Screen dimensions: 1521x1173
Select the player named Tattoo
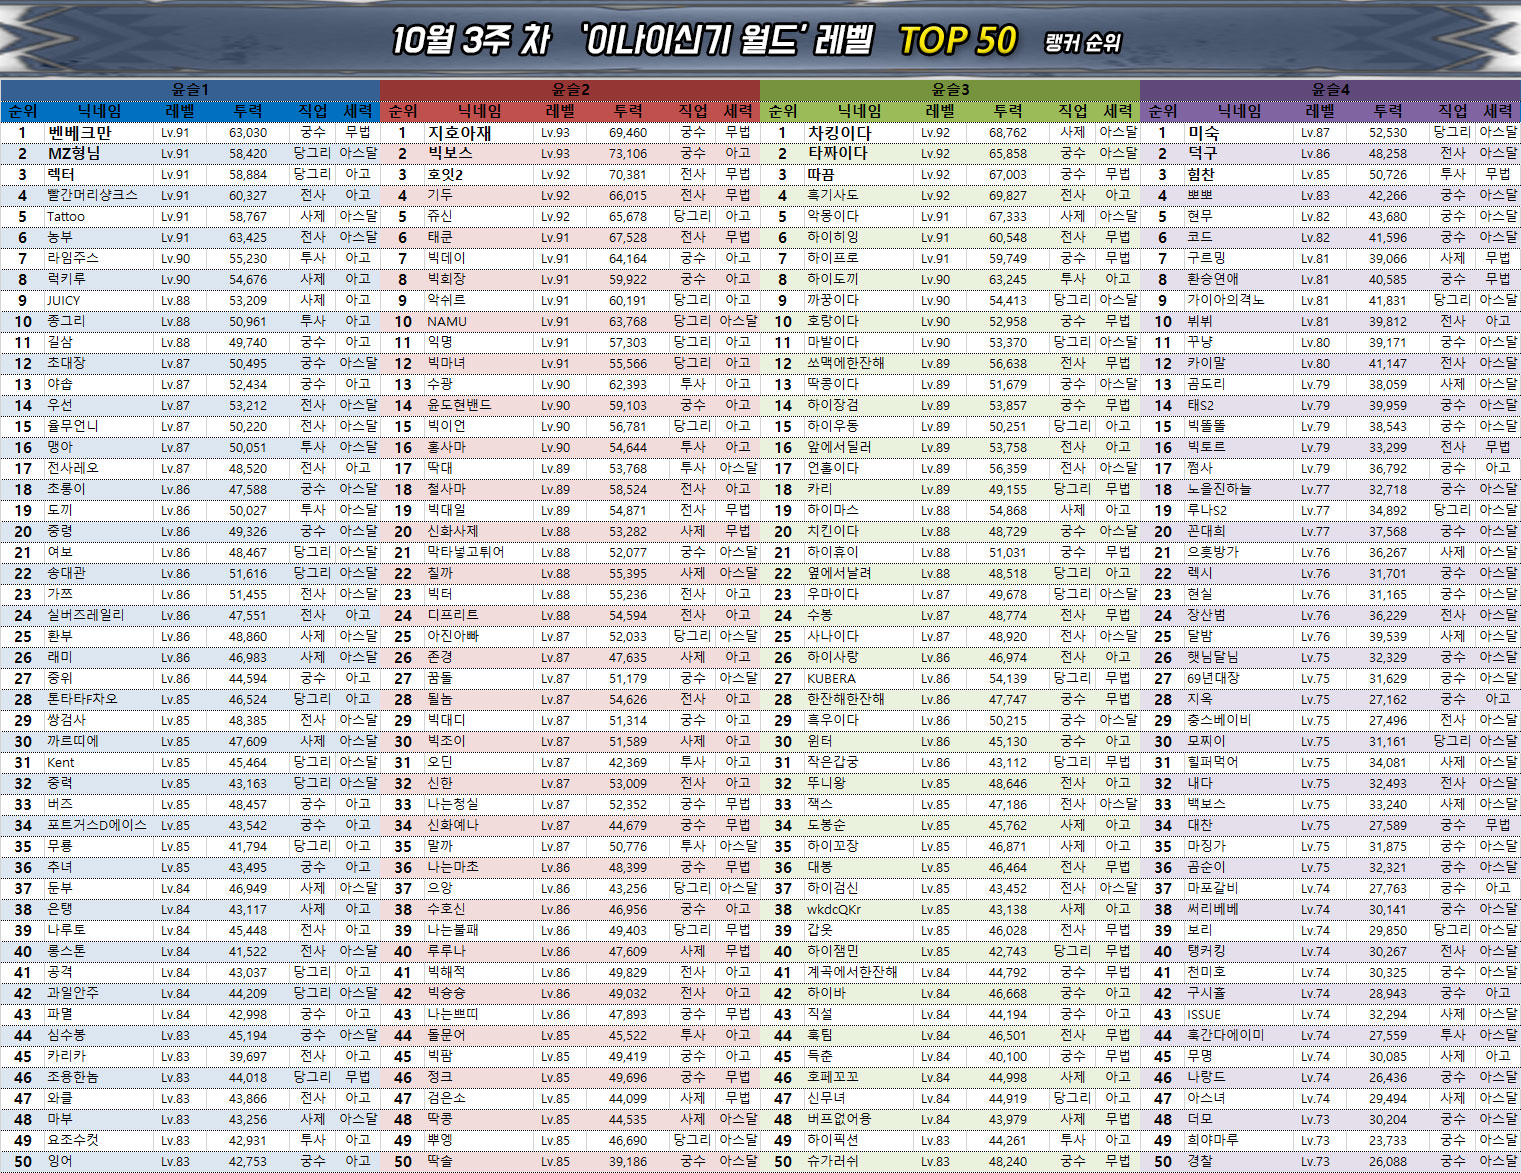tap(66, 217)
